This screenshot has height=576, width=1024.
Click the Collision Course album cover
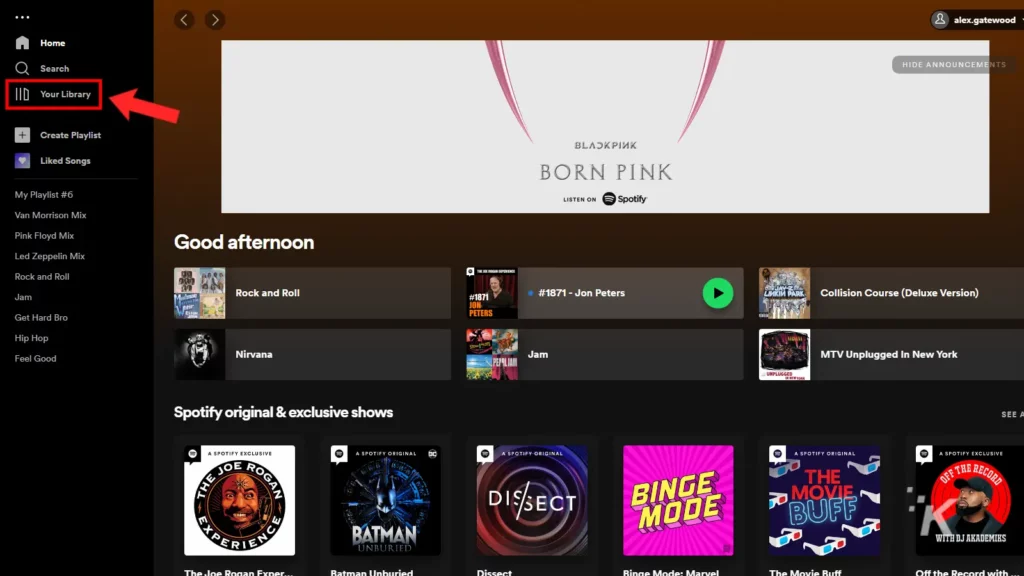pyautogui.click(x=784, y=293)
